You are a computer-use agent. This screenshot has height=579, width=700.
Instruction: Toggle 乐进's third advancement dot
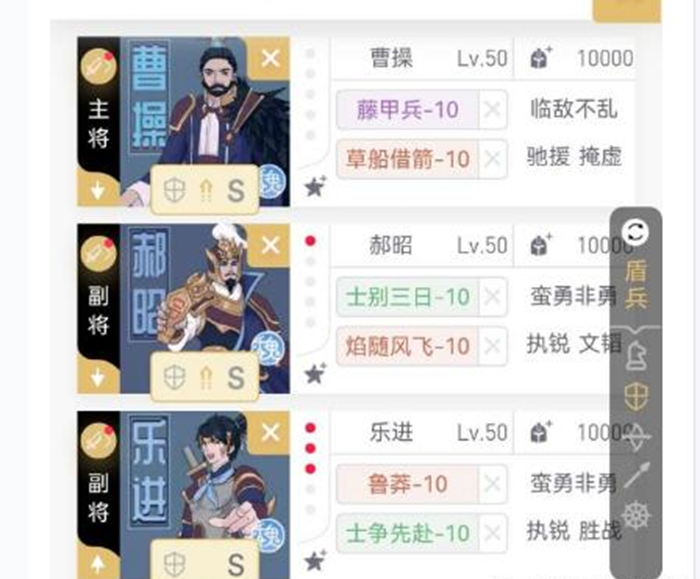tap(310, 469)
